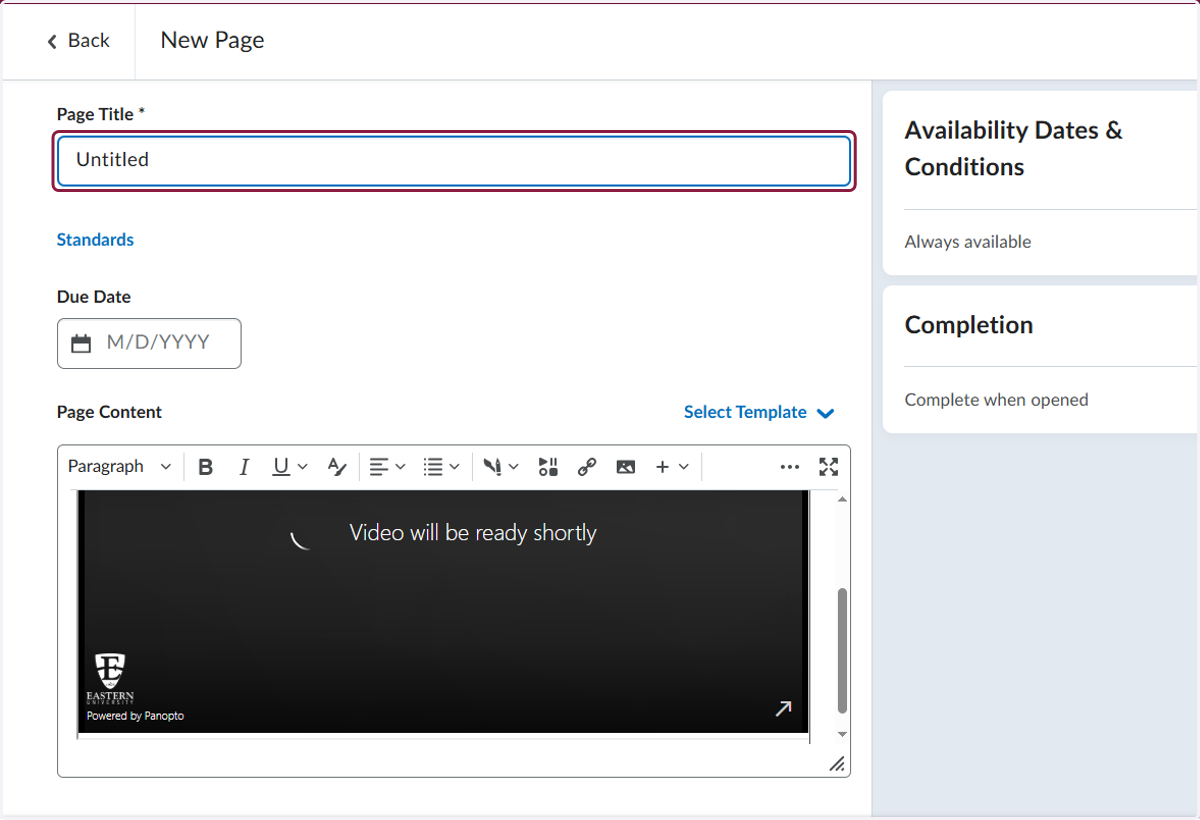Toggle bold formatting
The height and width of the screenshot is (820, 1200).
(206, 467)
